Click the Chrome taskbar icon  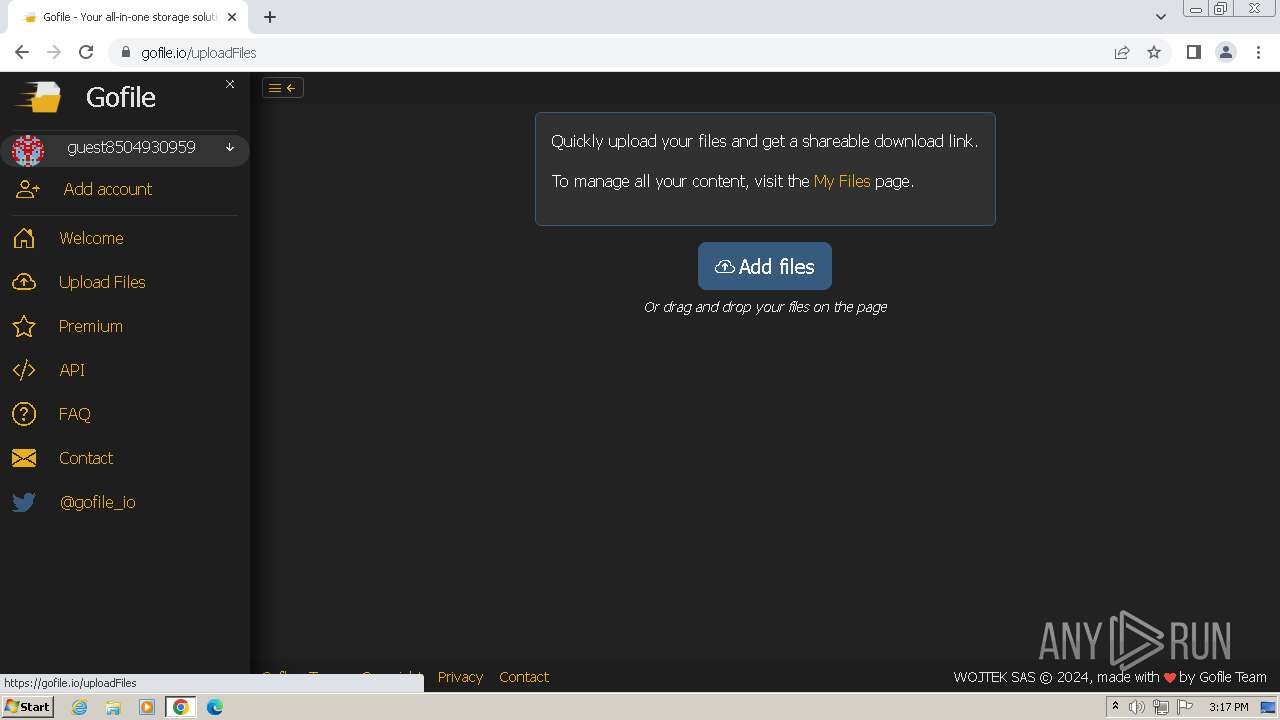(181, 707)
